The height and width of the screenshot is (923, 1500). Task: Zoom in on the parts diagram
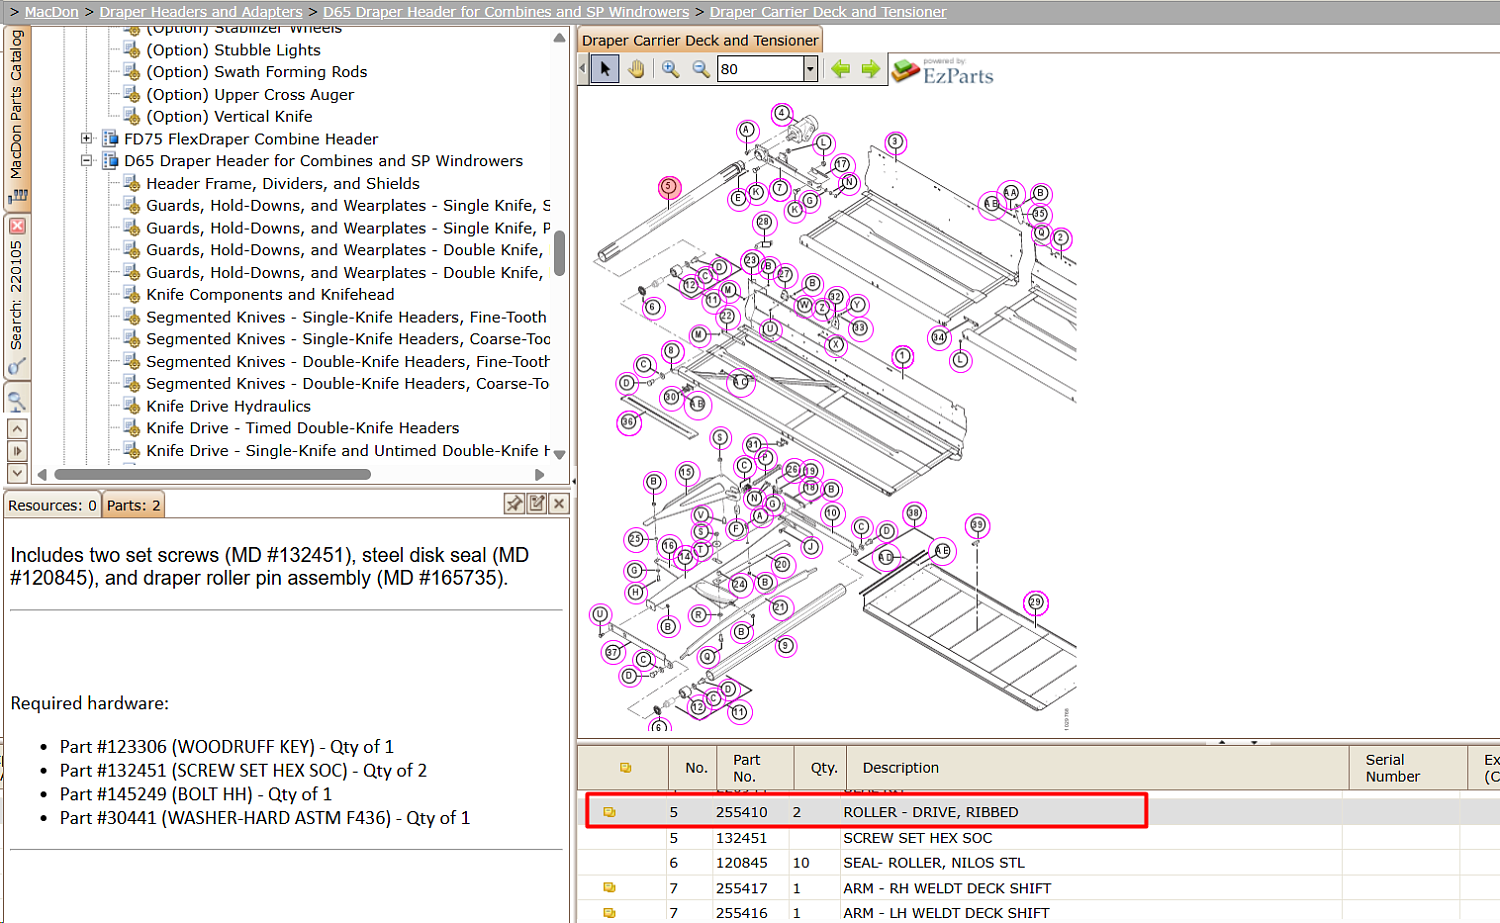(x=670, y=69)
